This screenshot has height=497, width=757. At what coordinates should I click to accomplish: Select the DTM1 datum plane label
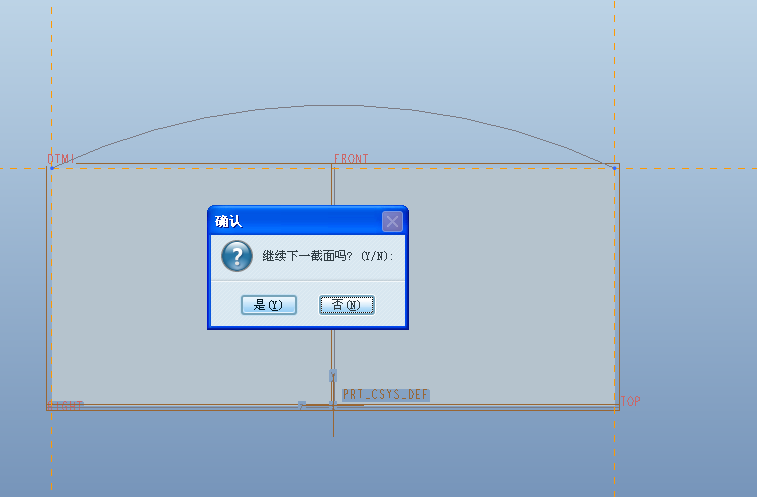[x=61, y=159]
